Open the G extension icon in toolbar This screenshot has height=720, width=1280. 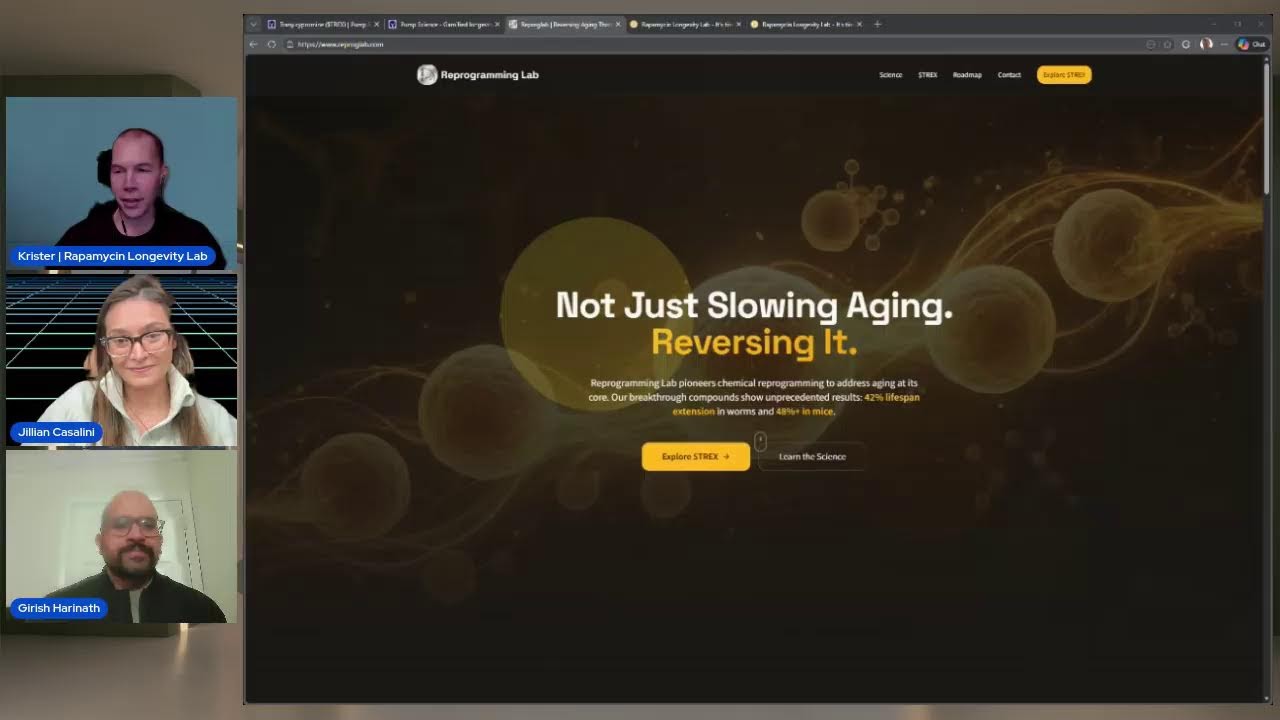click(x=1186, y=44)
